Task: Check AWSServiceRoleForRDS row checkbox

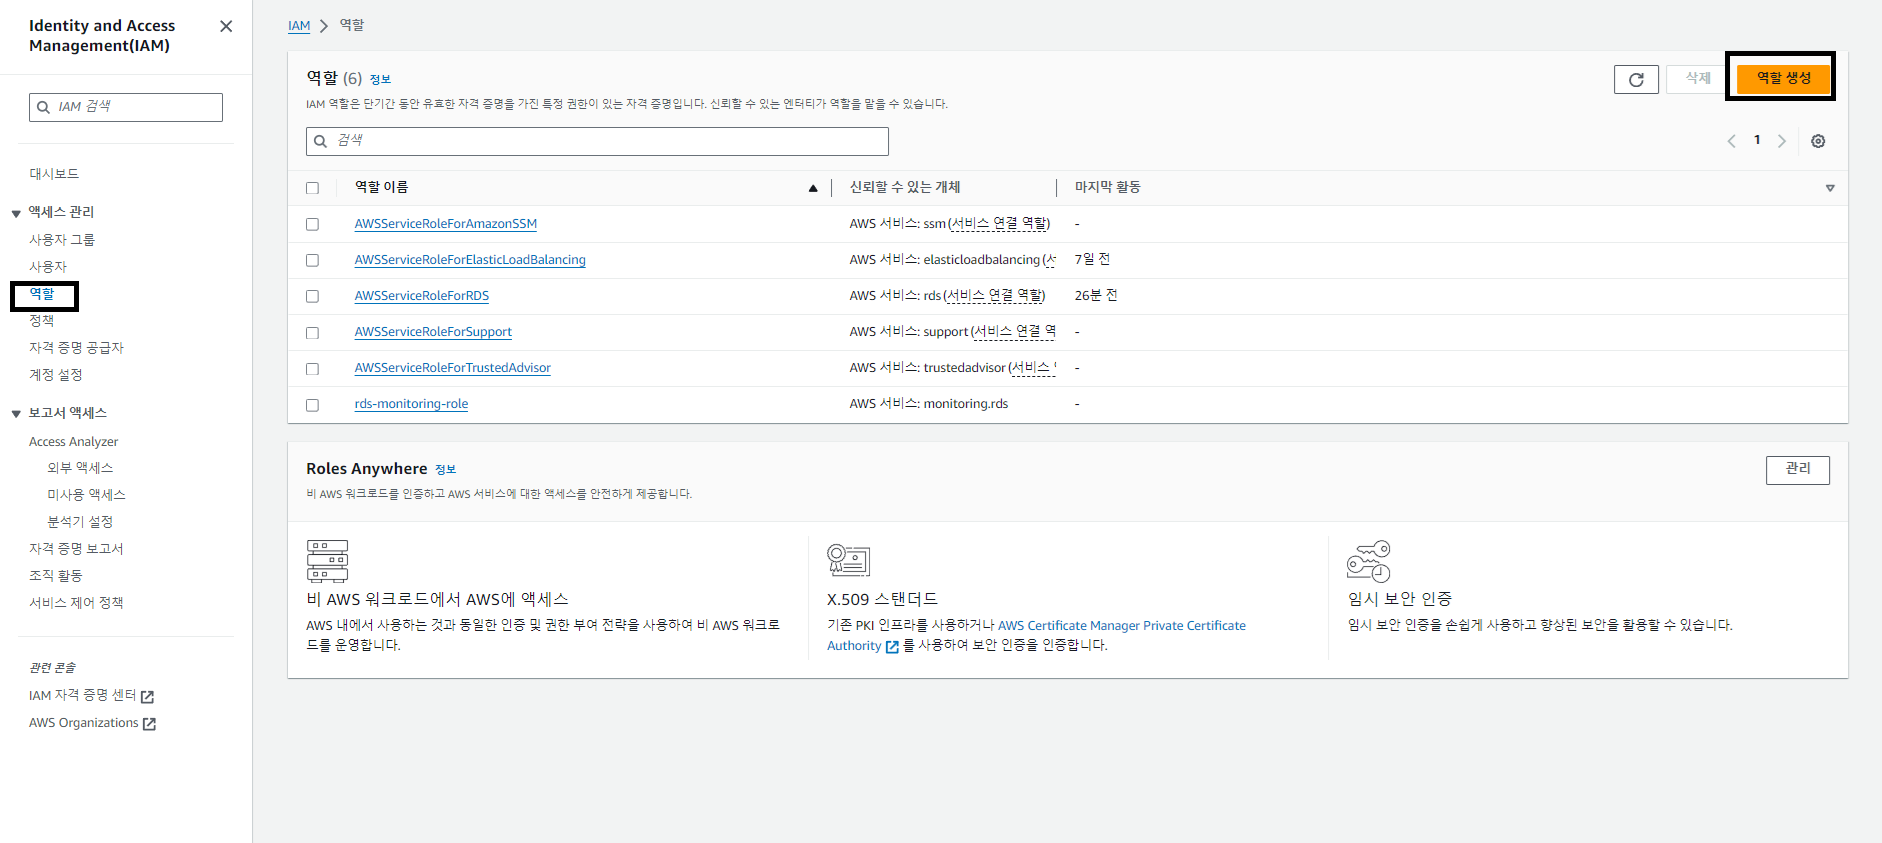Action: point(312,296)
